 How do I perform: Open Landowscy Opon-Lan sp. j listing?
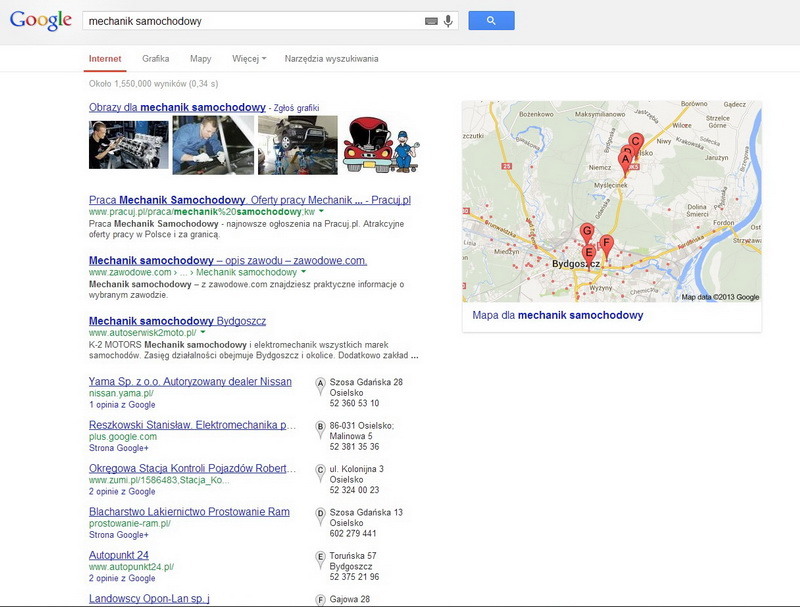pos(149,598)
